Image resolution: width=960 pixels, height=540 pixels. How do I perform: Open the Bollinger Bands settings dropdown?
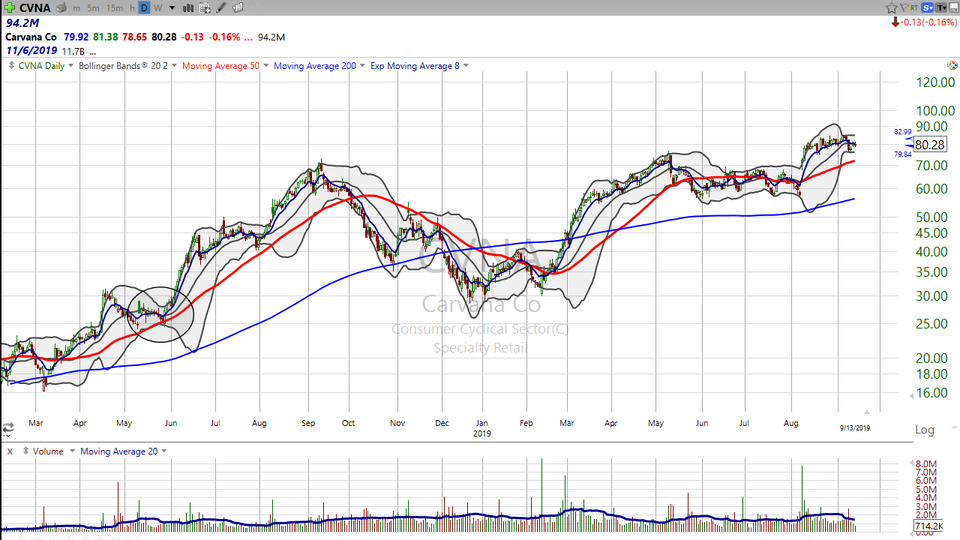[x=174, y=66]
